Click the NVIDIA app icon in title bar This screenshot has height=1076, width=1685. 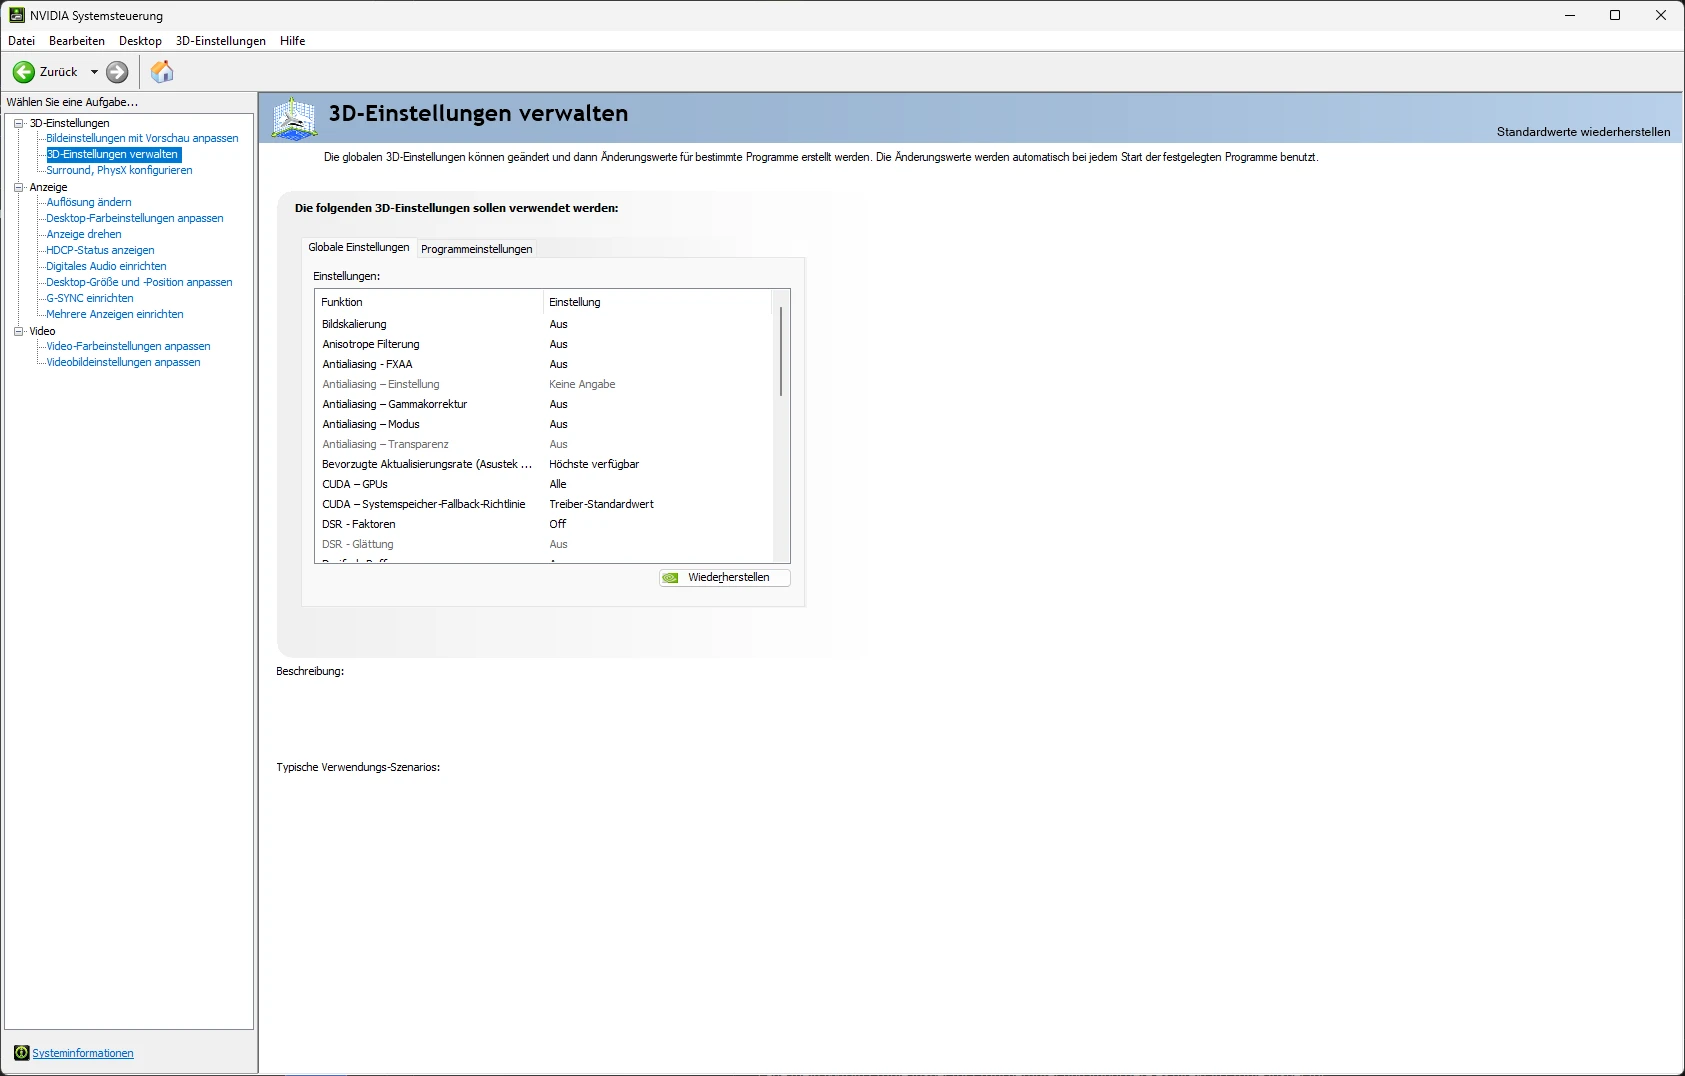[16, 15]
